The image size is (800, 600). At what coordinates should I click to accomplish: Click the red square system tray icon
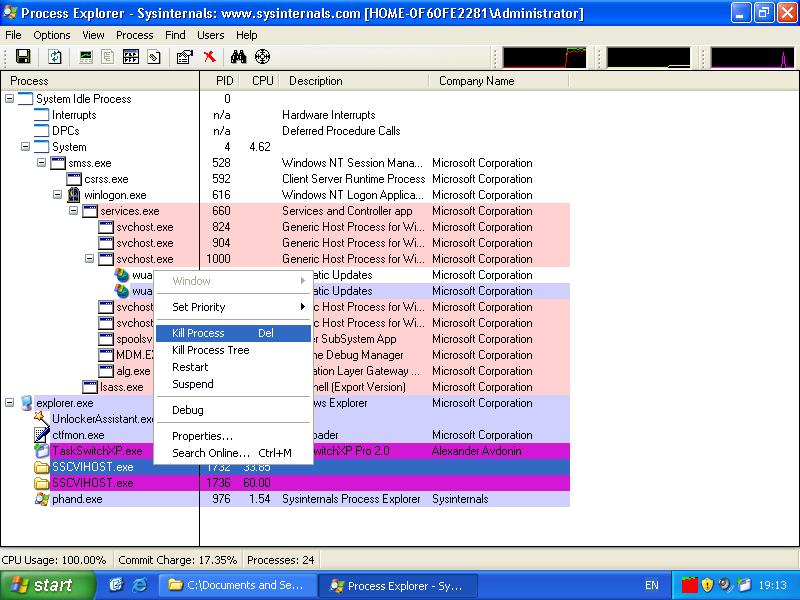point(689,585)
